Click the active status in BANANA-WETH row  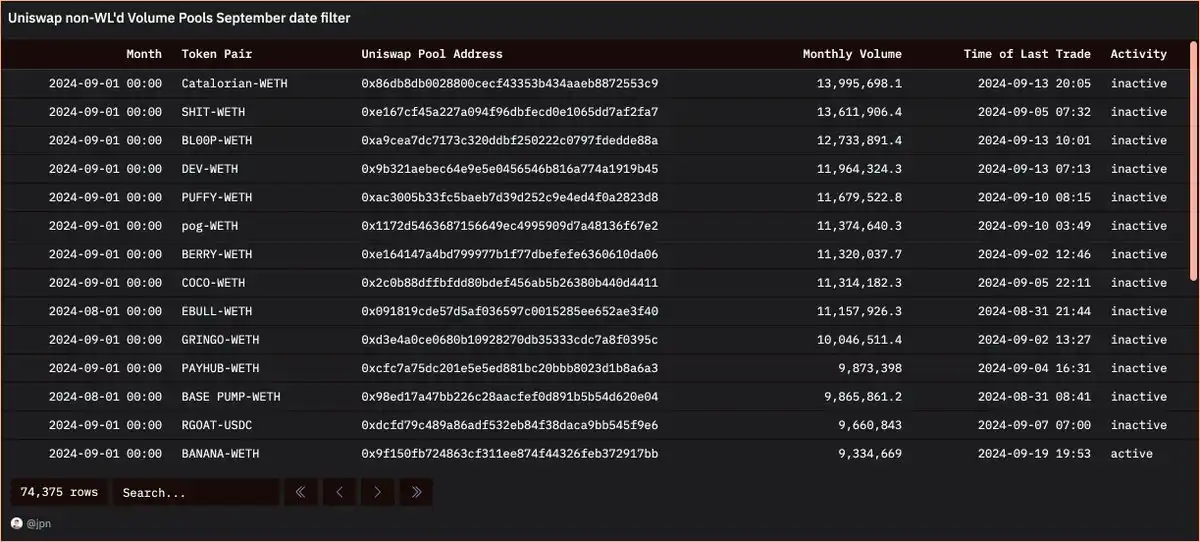(1131, 454)
